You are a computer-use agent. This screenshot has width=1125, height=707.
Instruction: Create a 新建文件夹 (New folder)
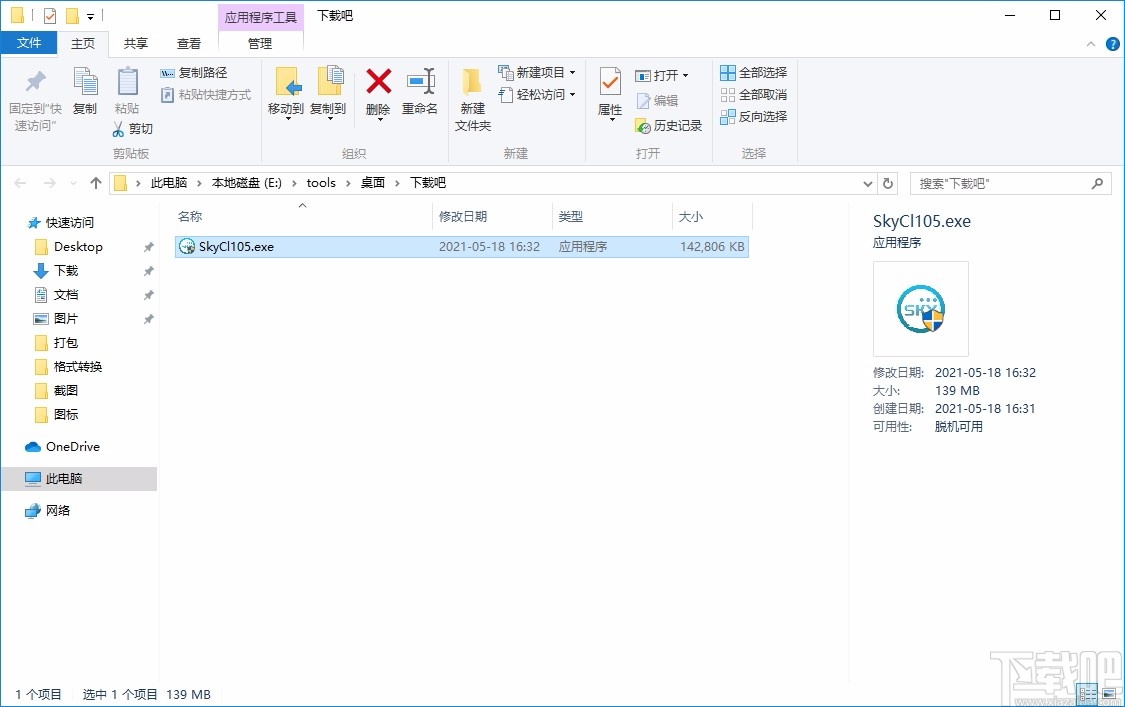tap(472, 97)
